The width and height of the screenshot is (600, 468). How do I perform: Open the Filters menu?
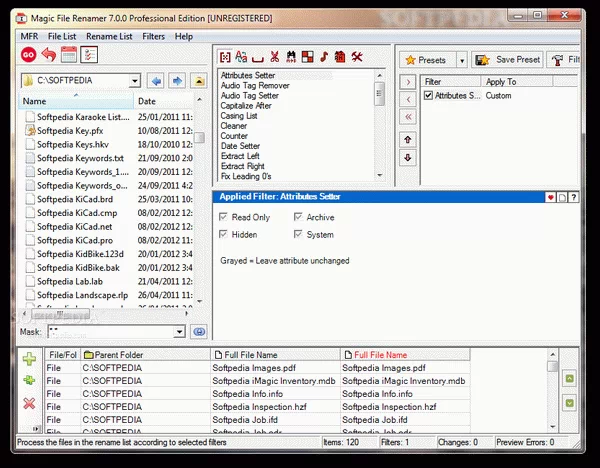(x=153, y=36)
